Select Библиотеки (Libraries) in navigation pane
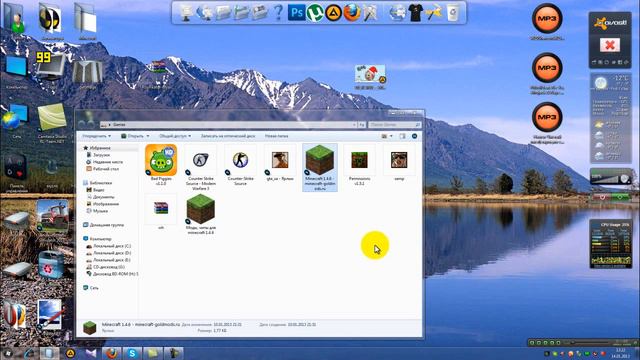Viewport: 640px width, 360px height. [x=97, y=183]
